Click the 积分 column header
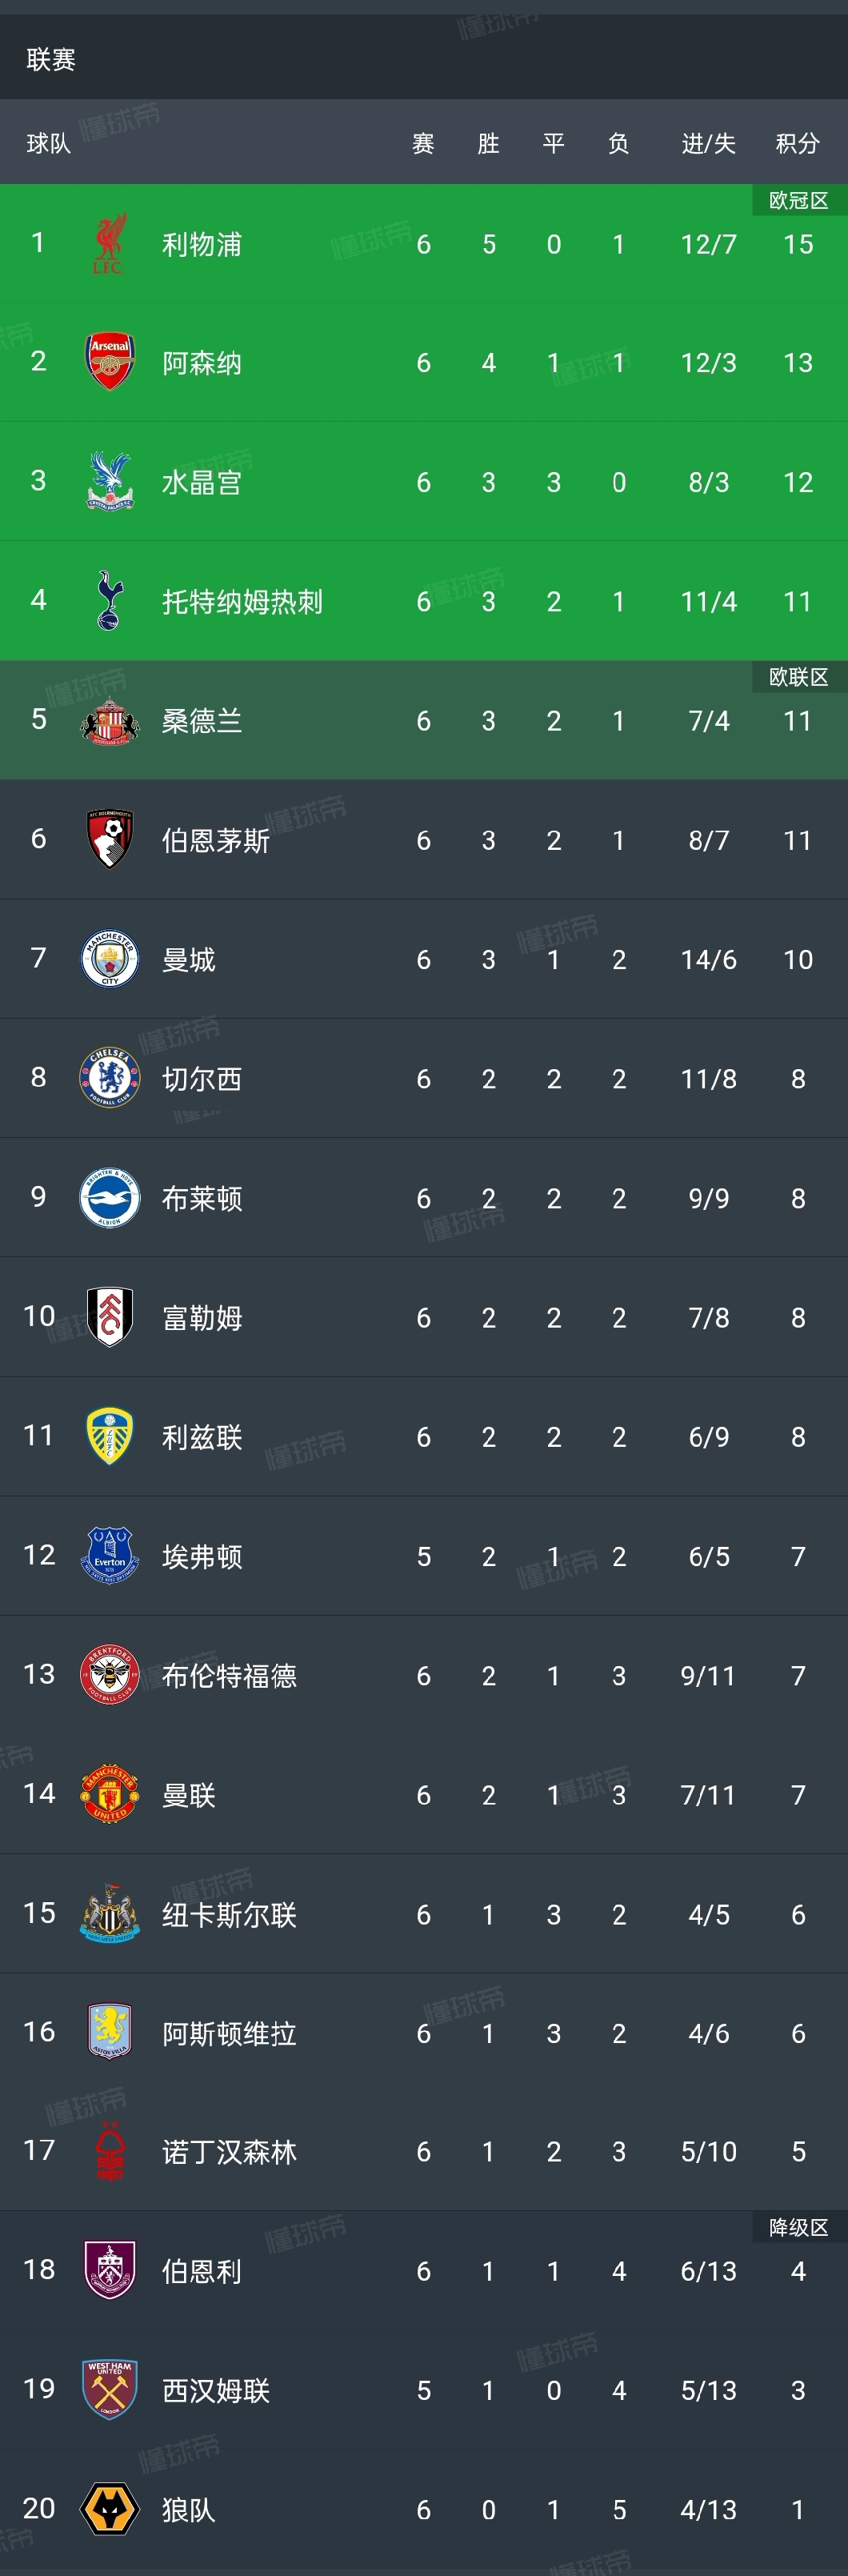The width and height of the screenshot is (848, 2576). (x=797, y=144)
